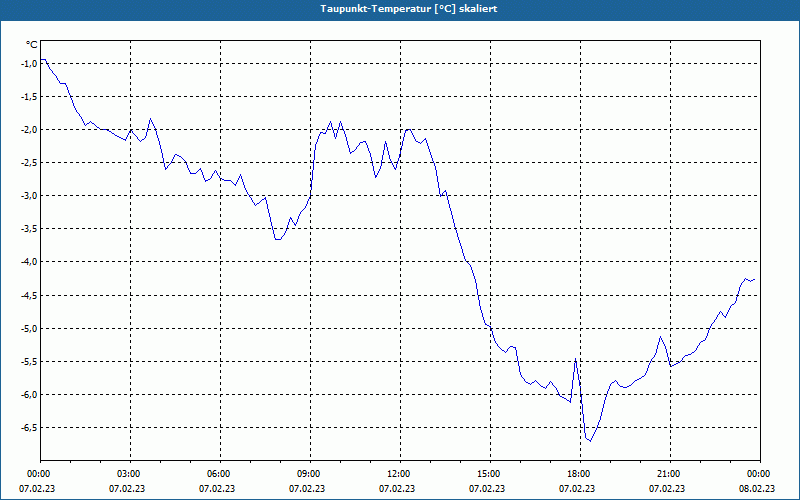This screenshot has width=800, height=500.
Task: Click the 09:00 x-axis time
Action: click(x=310, y=474)
